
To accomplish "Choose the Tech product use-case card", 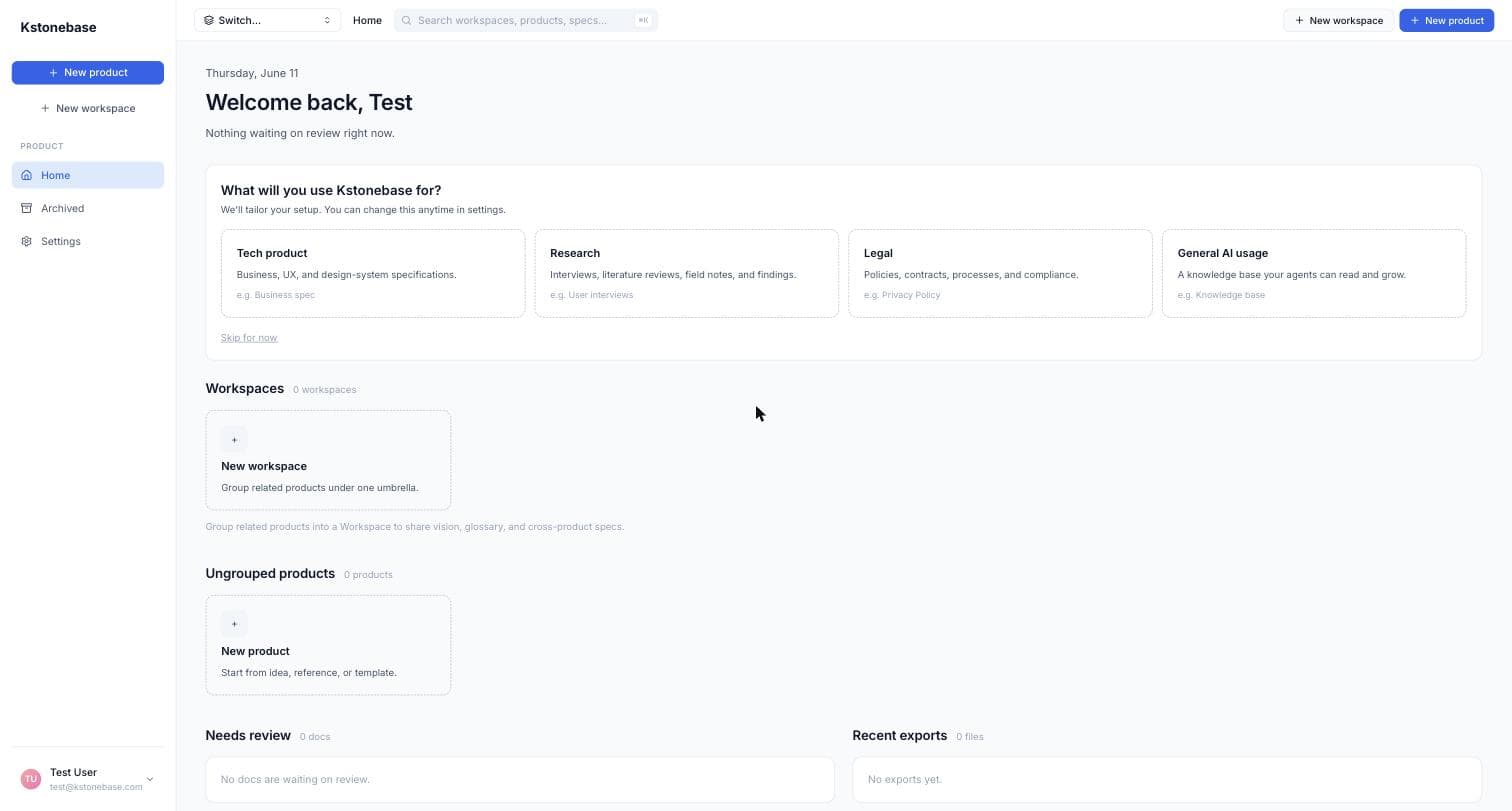I will pyautogui.click(x=373, y=273).
